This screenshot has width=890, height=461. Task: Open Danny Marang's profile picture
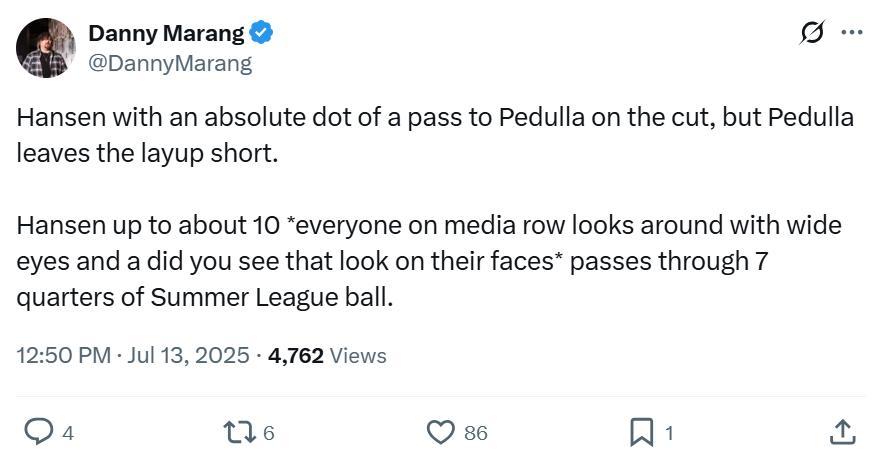[45, 48]
